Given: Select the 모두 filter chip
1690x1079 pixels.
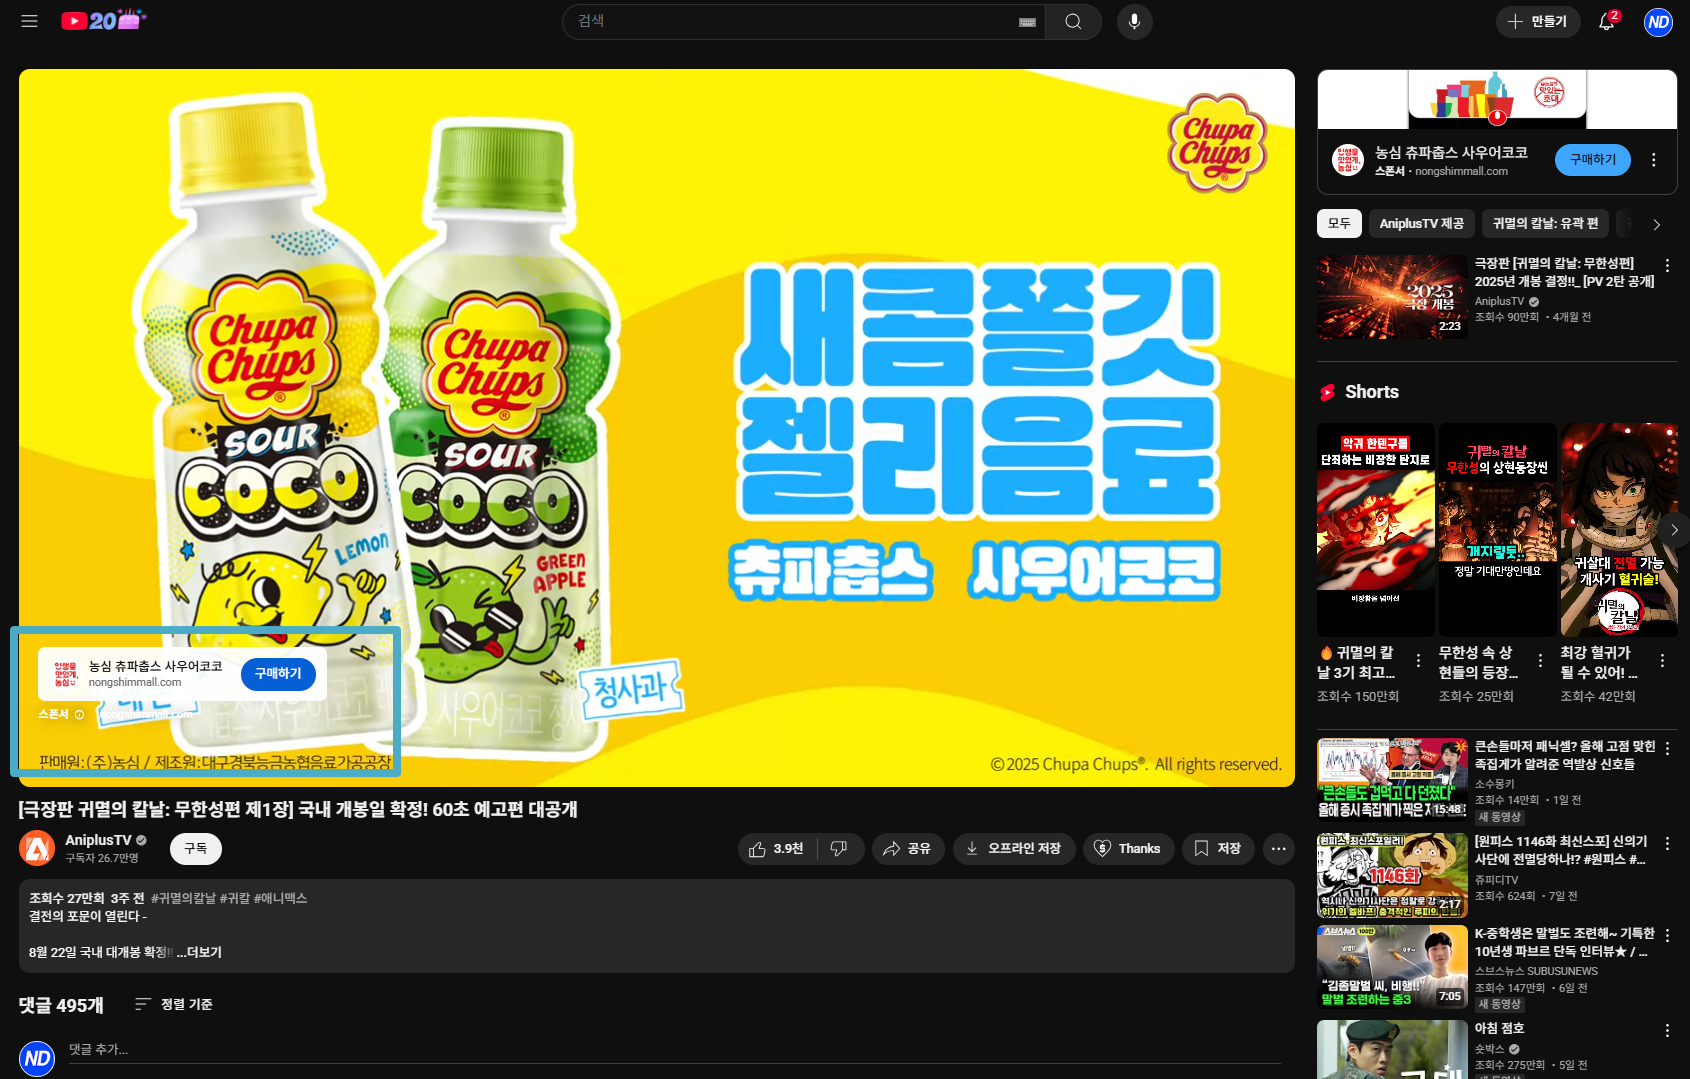Looking at the screenshot, I should click(x=1339, y=224).
